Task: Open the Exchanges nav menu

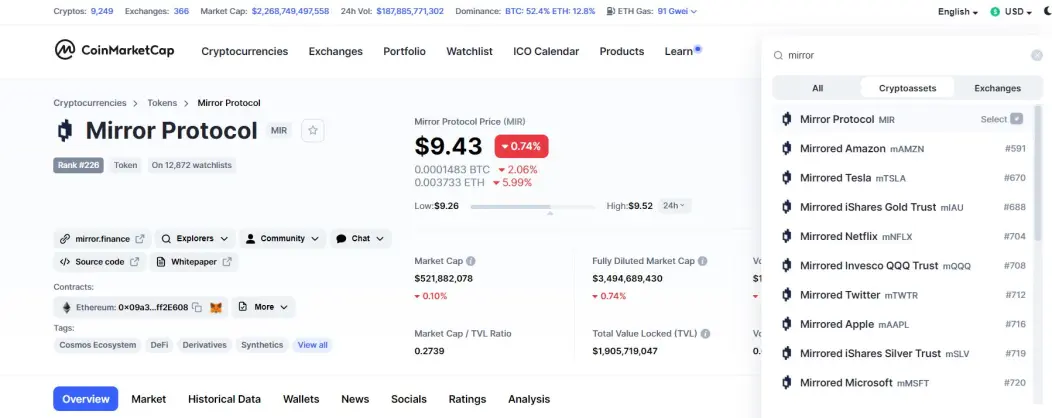Action: pos(335,51)
